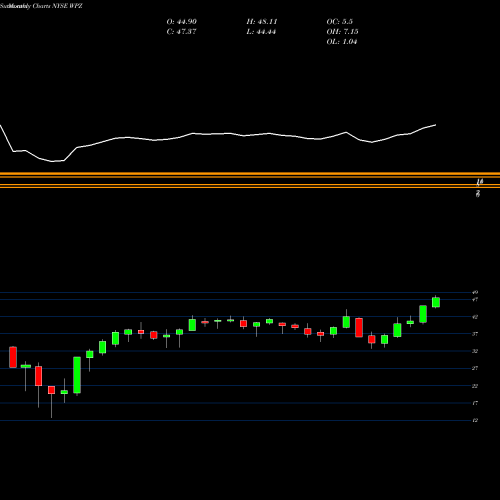Click the 'OL: 1.04' percentage readout
The height and width of the screenshot is (500, 500).
pos(342,42)
